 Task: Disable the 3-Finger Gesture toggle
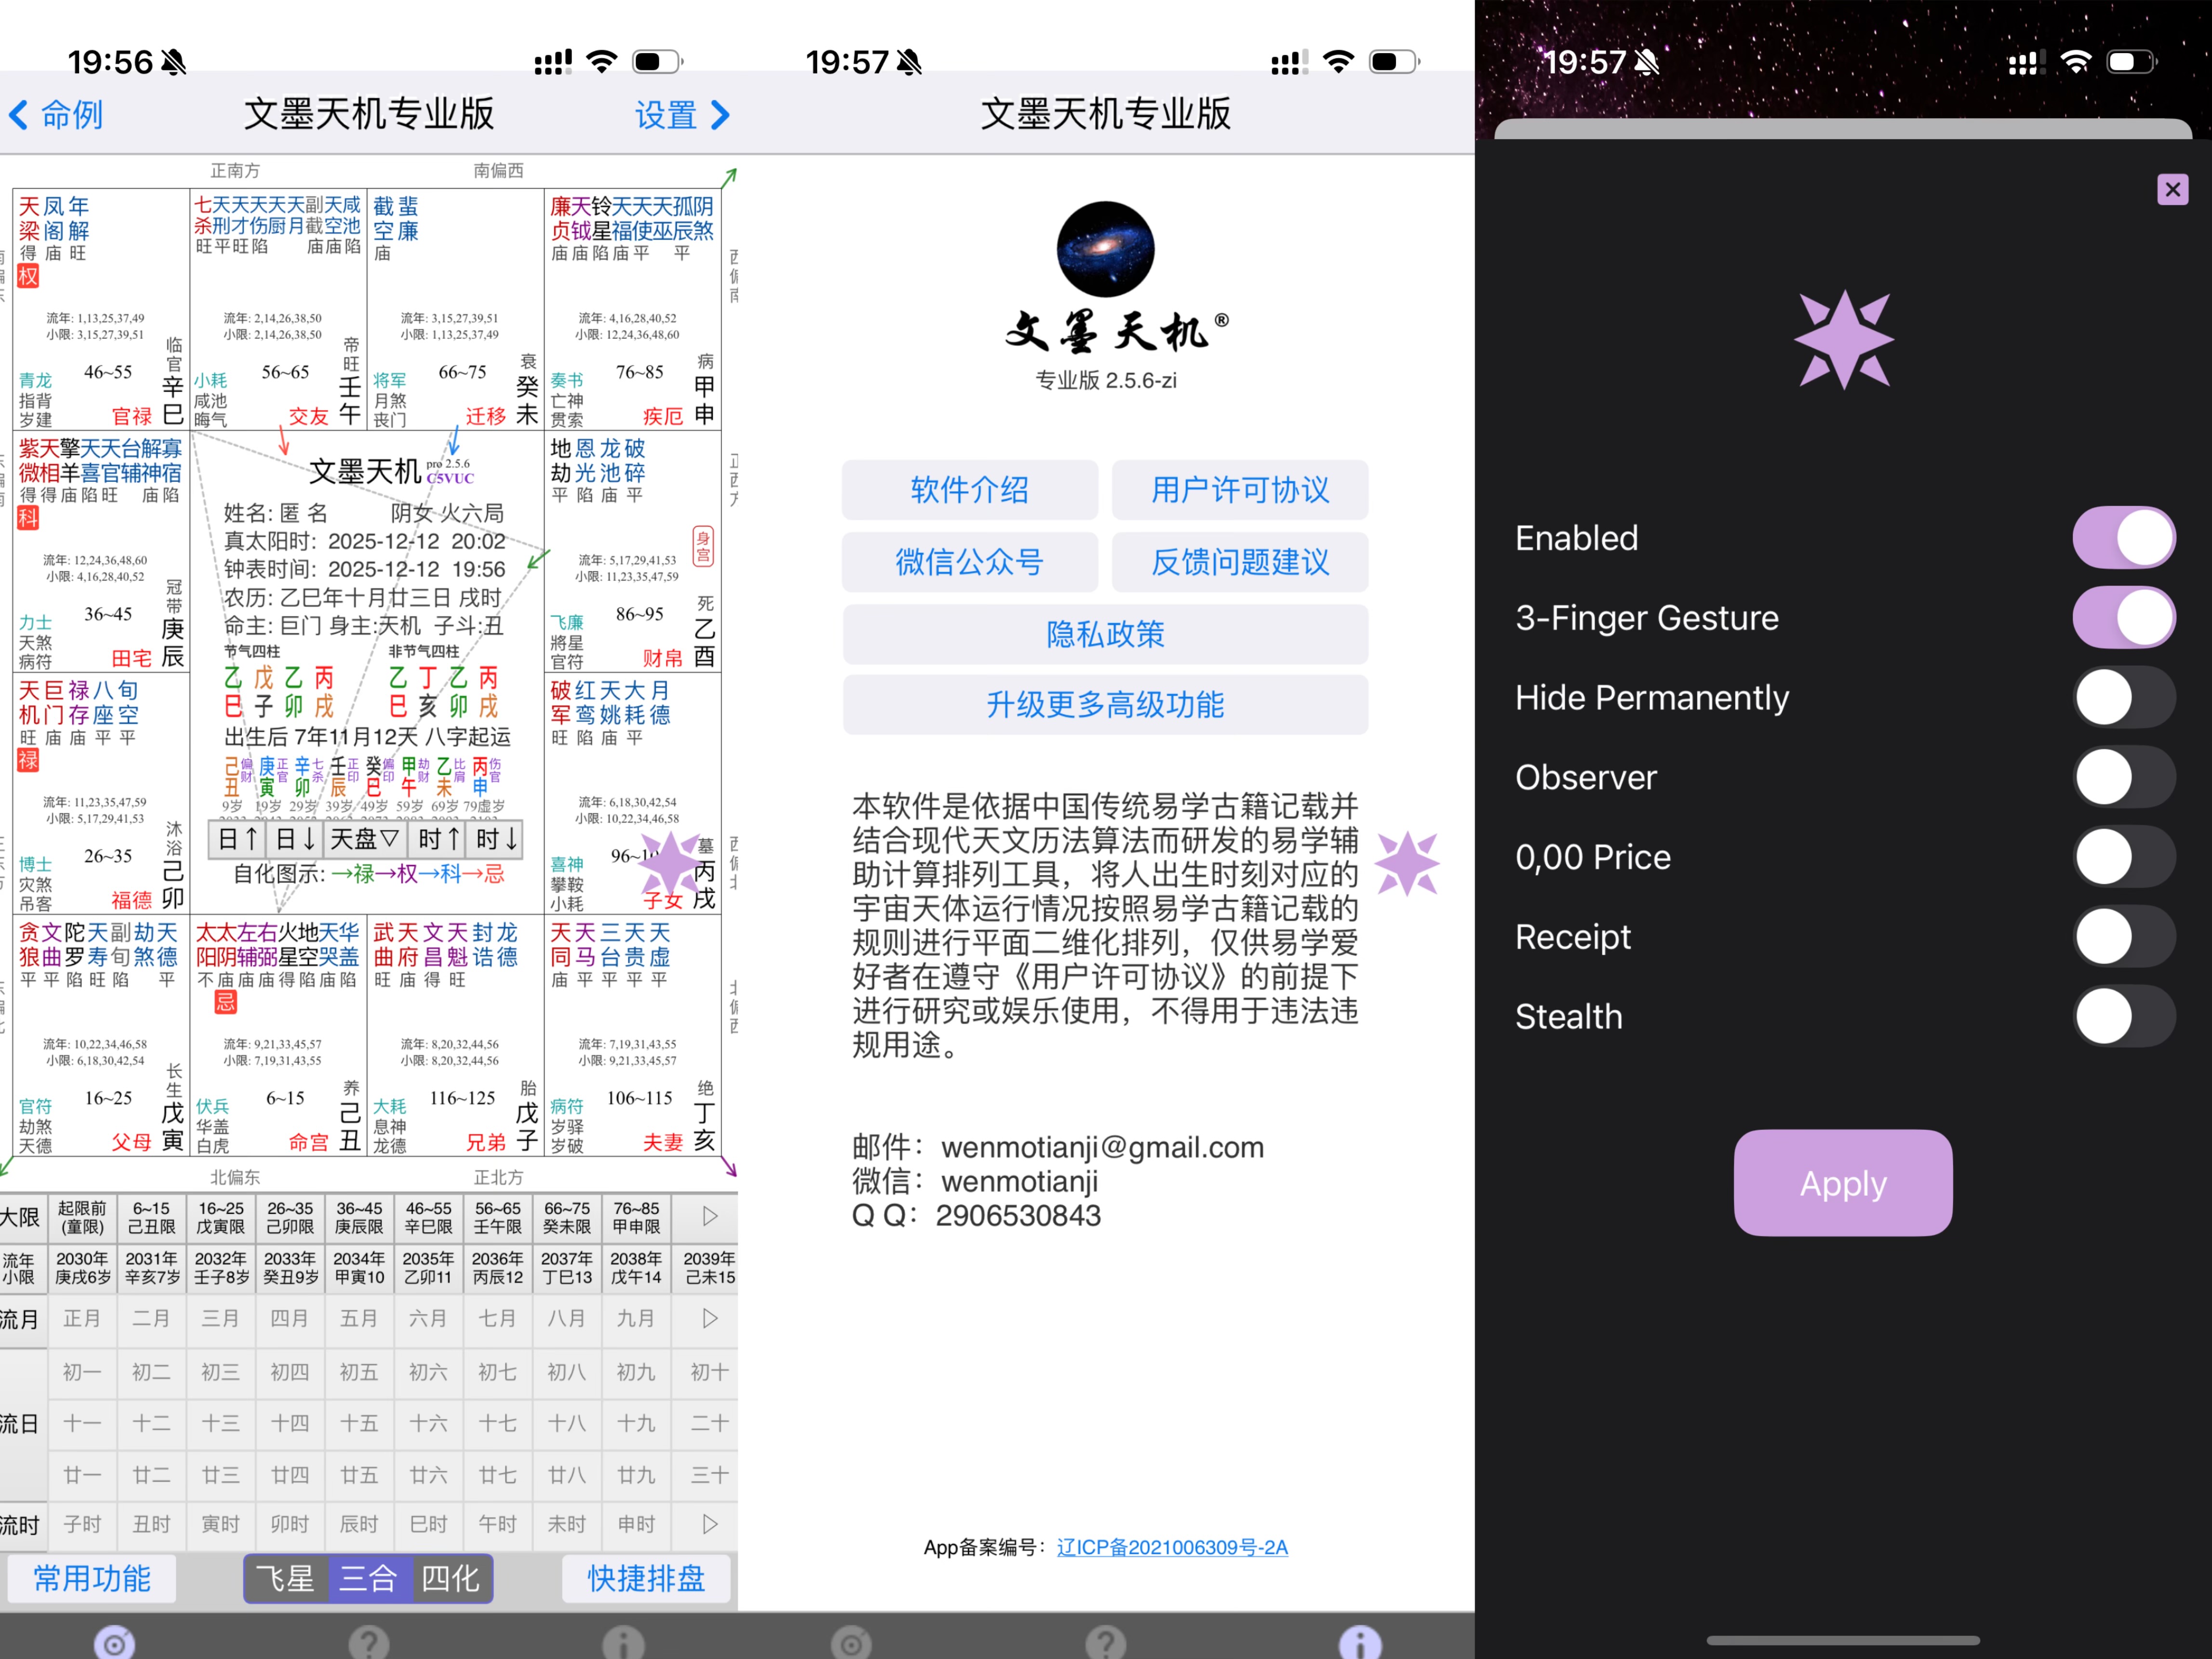(2124, 617)
